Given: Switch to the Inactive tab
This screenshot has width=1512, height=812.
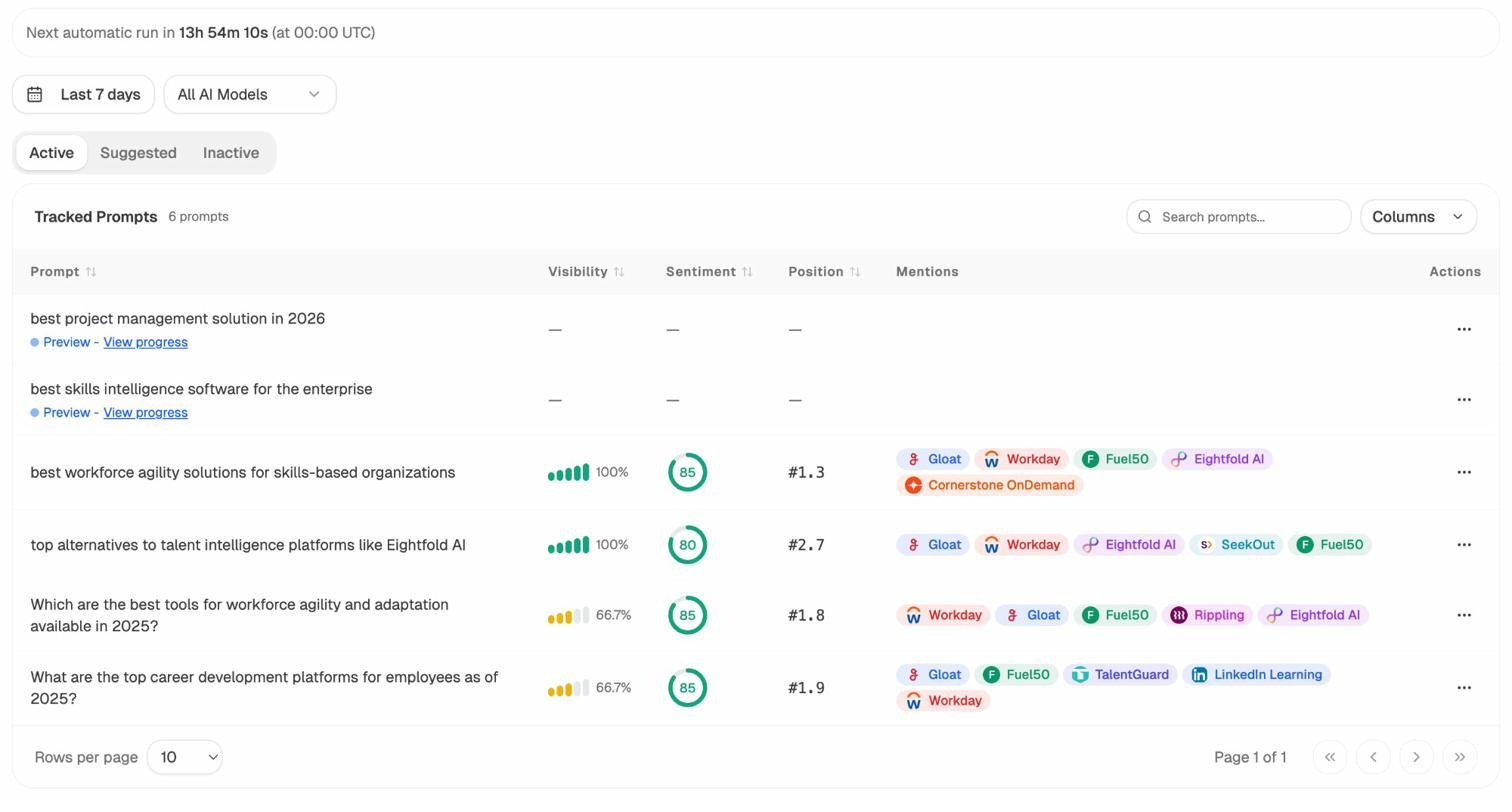Looking at the screenshot, I should tap(231, 153).
